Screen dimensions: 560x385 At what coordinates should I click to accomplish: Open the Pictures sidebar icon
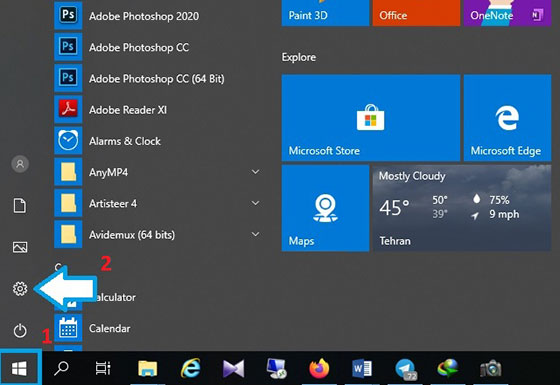pyautogui.click(x=20, y=247)
